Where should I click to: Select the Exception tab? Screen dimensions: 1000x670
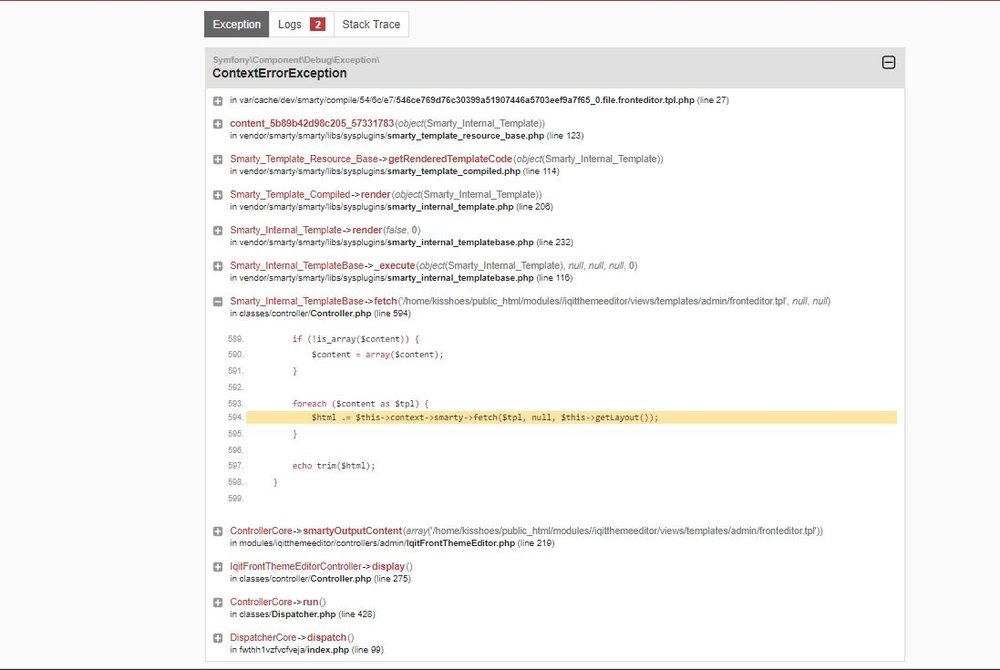(236, 23)
